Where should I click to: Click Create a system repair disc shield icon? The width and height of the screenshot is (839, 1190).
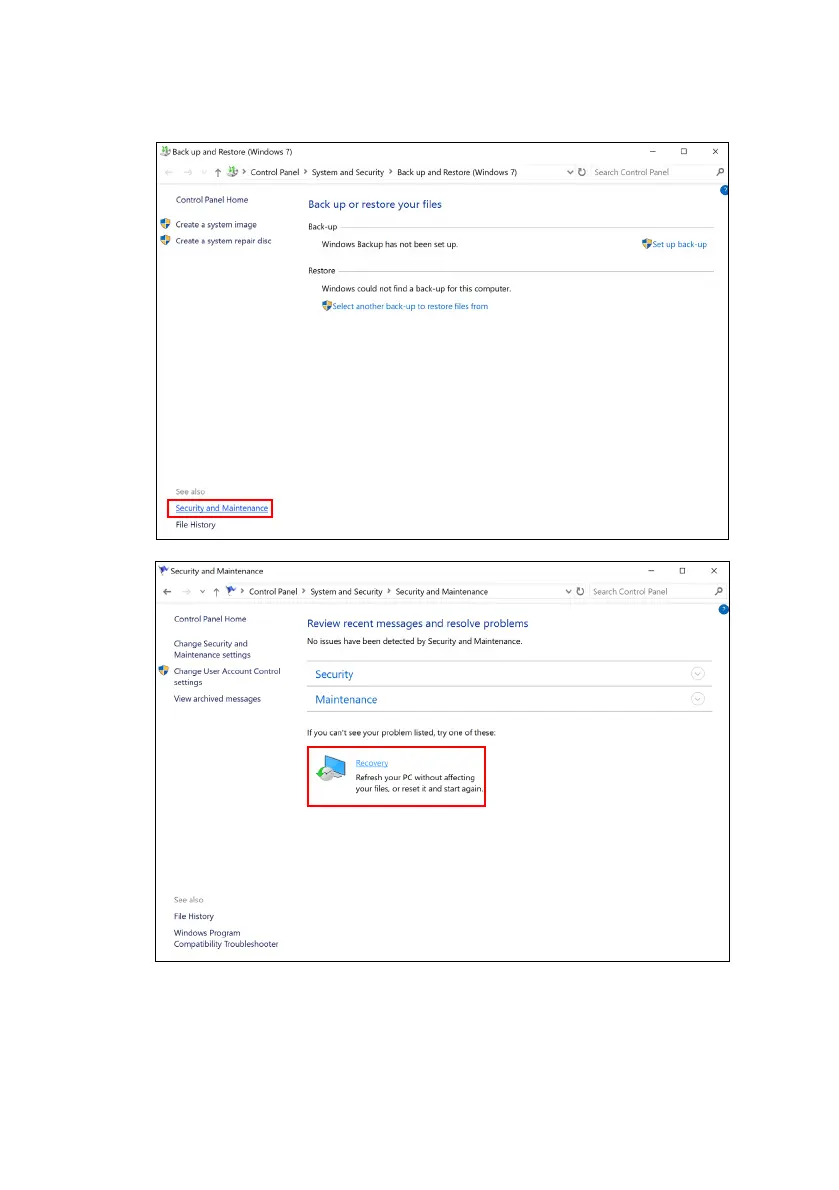[165, 240]
